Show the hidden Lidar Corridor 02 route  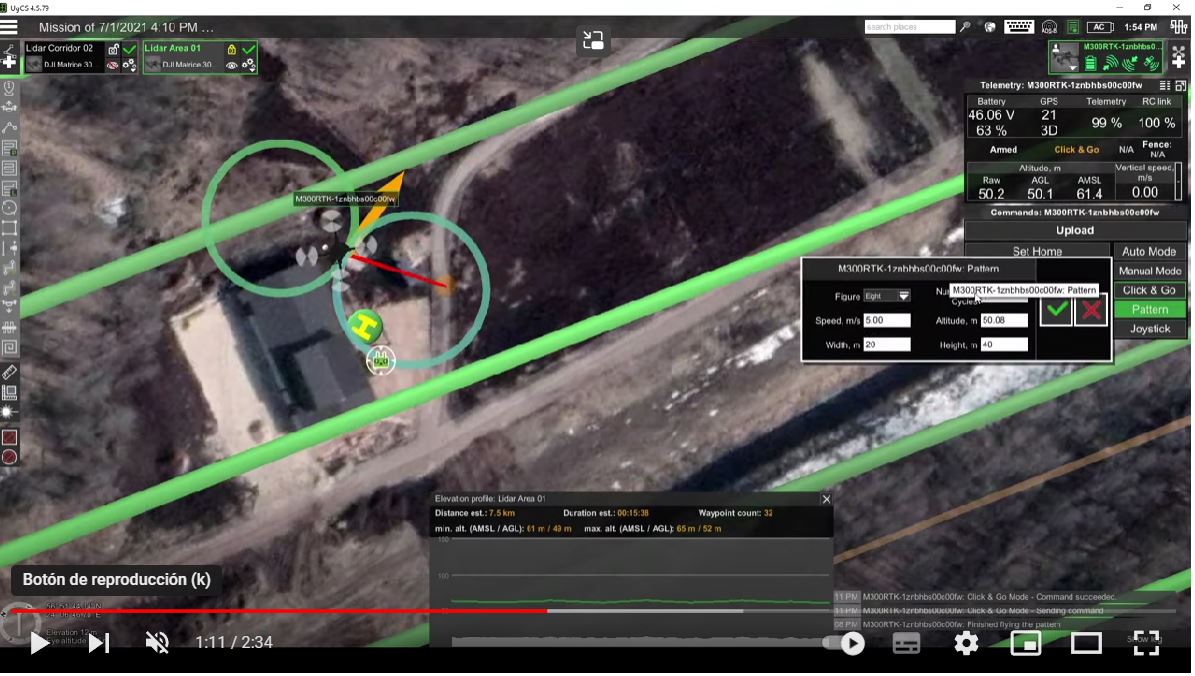(113, 66)
